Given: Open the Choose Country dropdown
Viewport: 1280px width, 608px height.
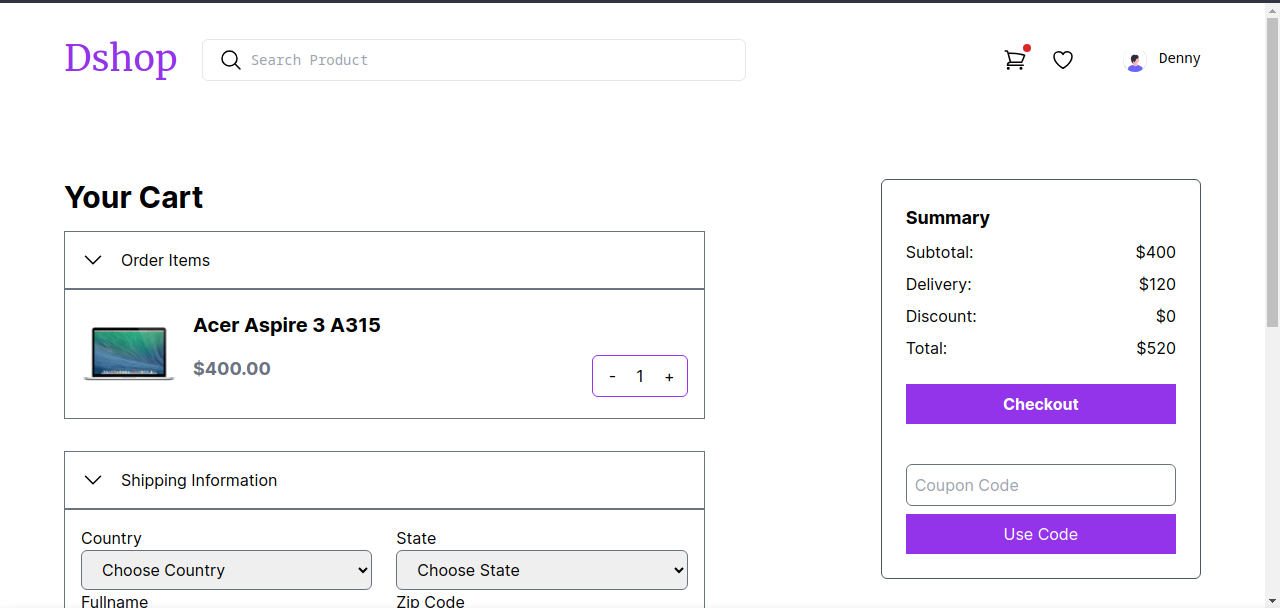Looking at the screenshot, I should pos(226,570).
